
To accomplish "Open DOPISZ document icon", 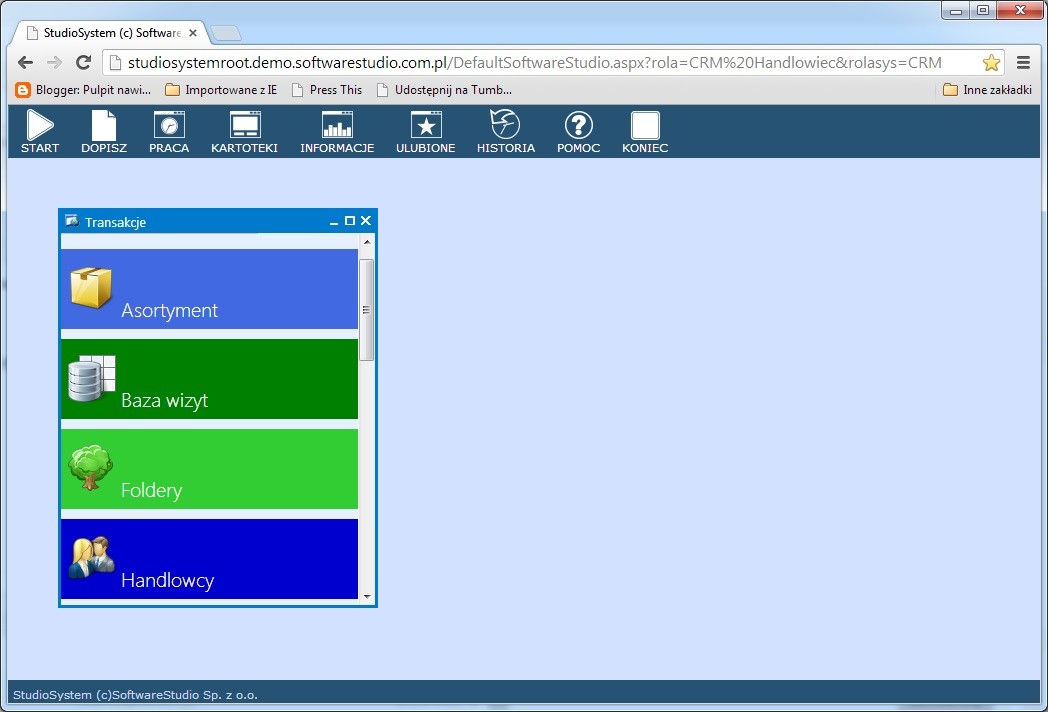I will pos(104,125).
